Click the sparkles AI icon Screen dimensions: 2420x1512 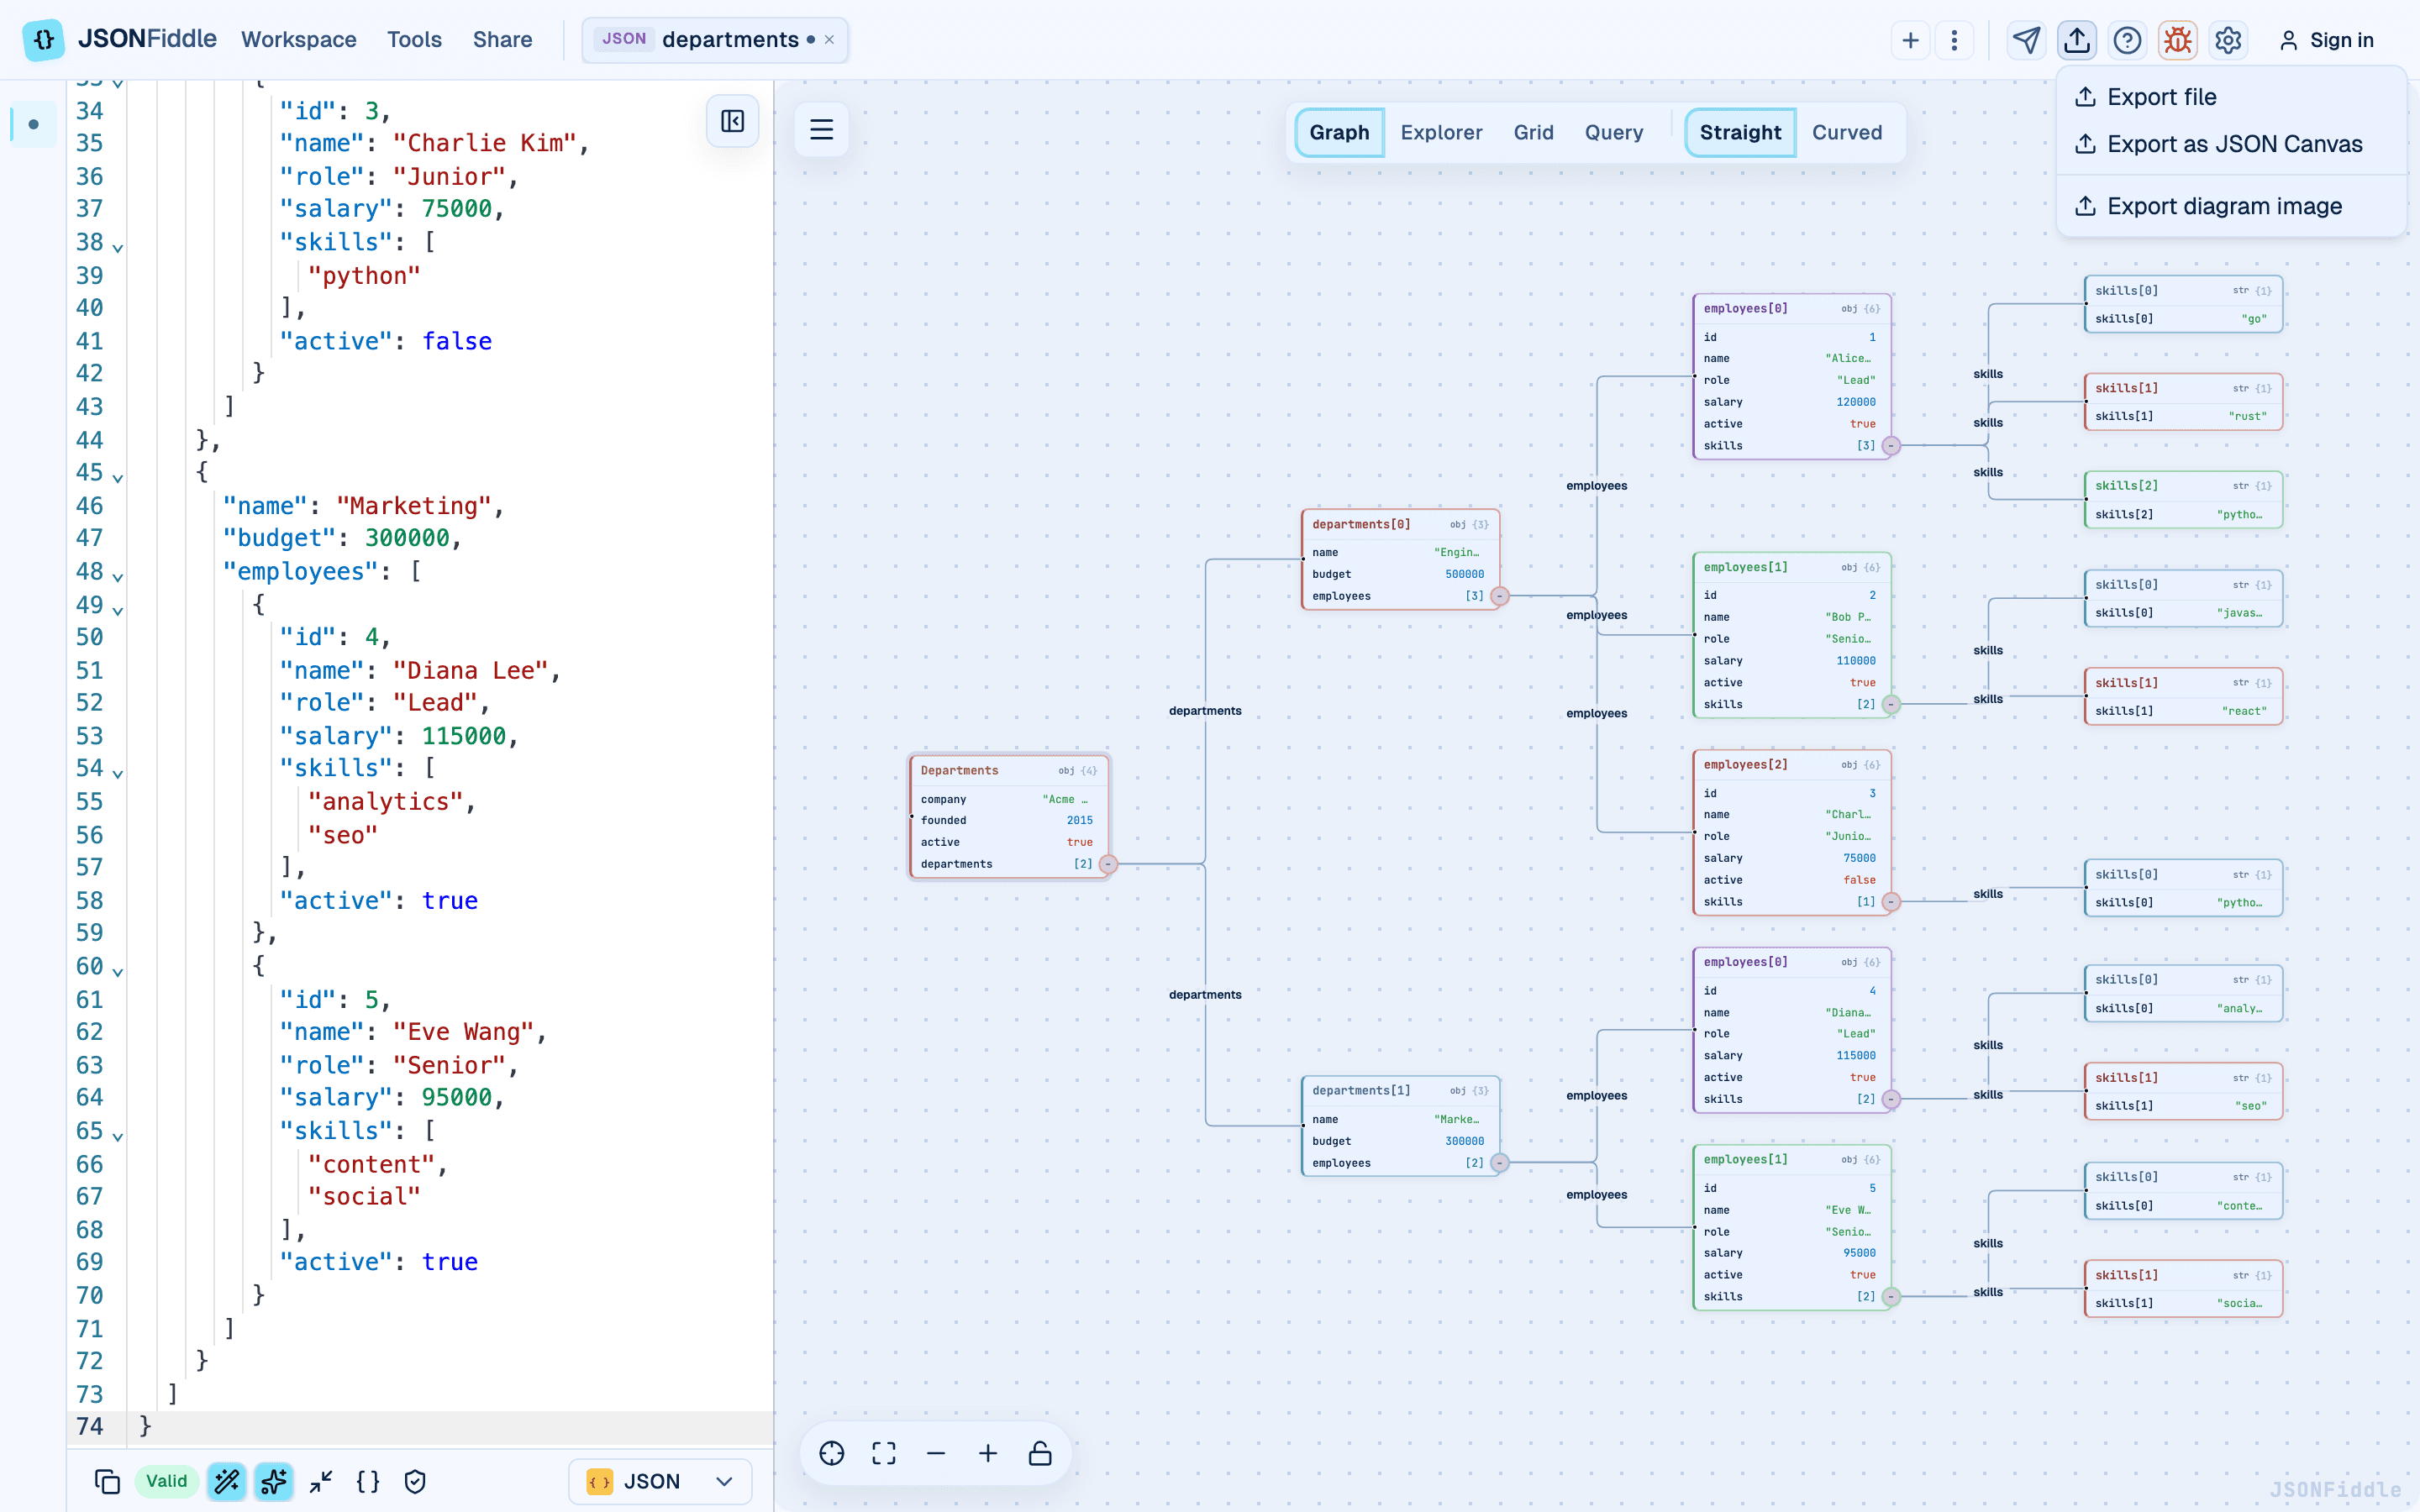click(274, 1481)
